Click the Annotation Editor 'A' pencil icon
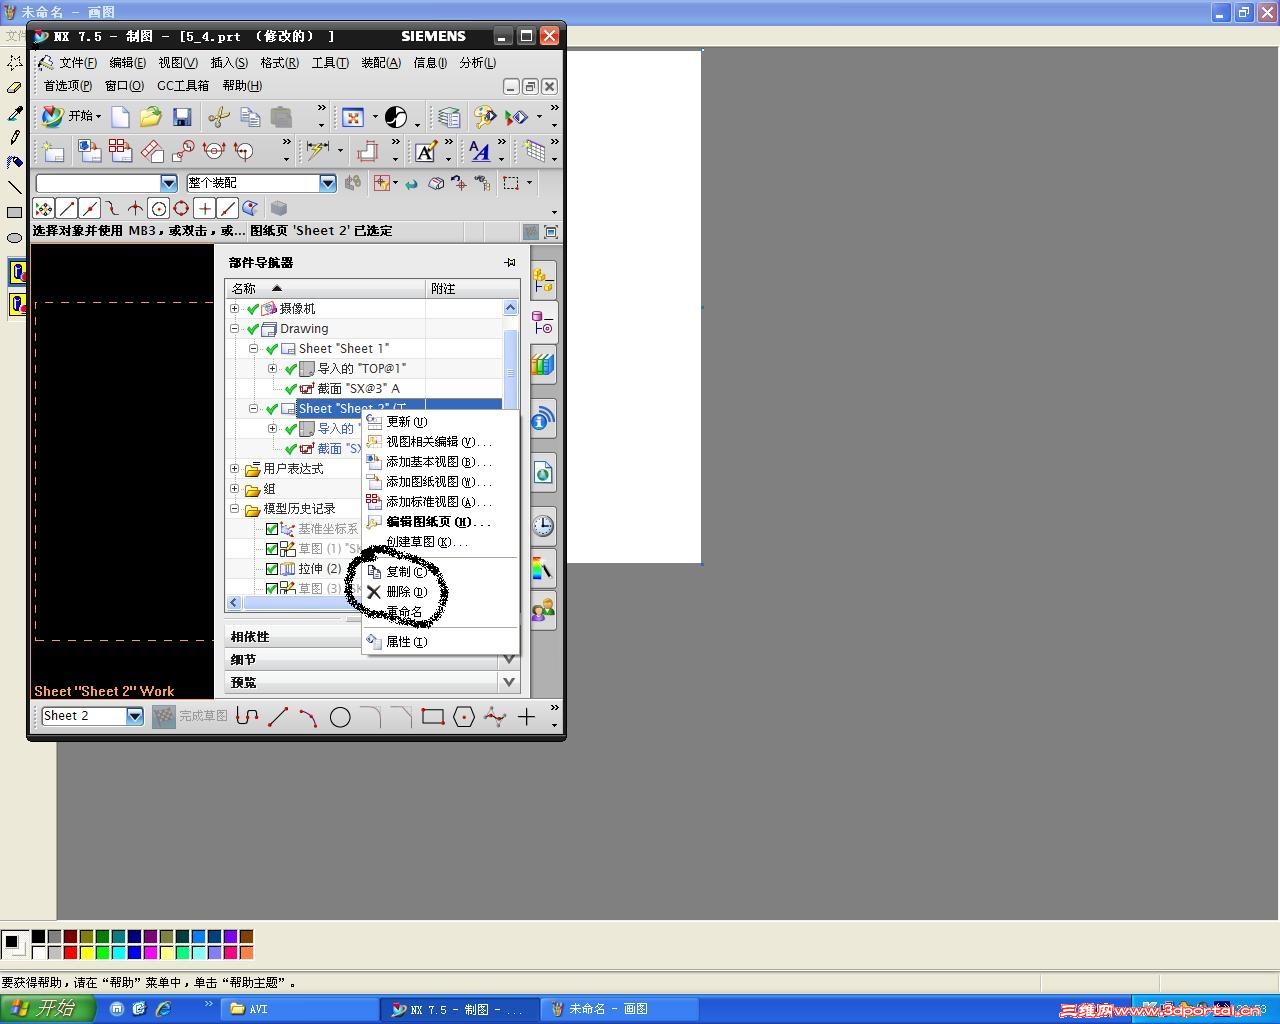Screen dimensions: 1280x1024 point(426,151)
